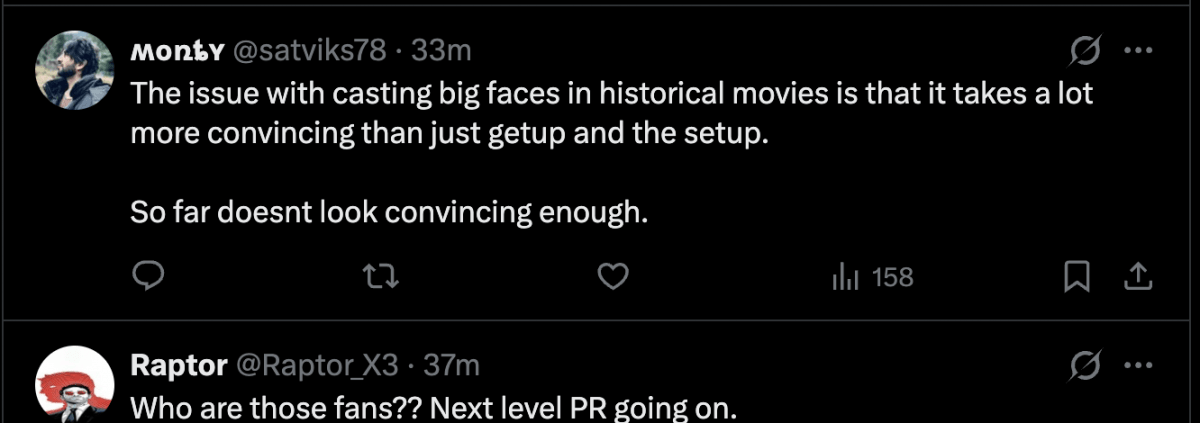Image resolution: width=1200 pixels, height=423 pixels.
Task: Click Grok icon on Monty's tweet
Action: [1086, 49]
